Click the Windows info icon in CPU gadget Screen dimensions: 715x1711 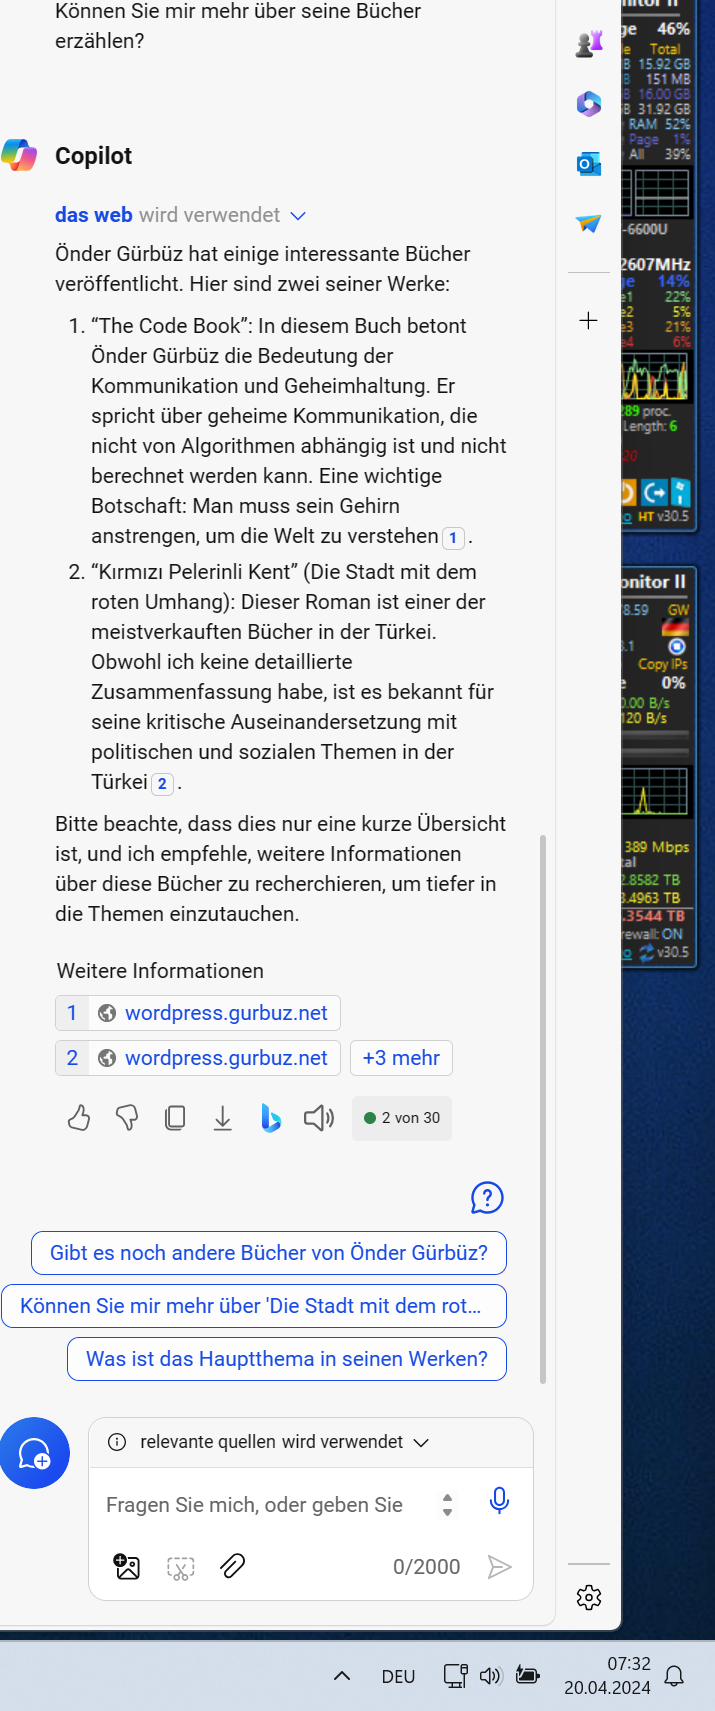680,492
